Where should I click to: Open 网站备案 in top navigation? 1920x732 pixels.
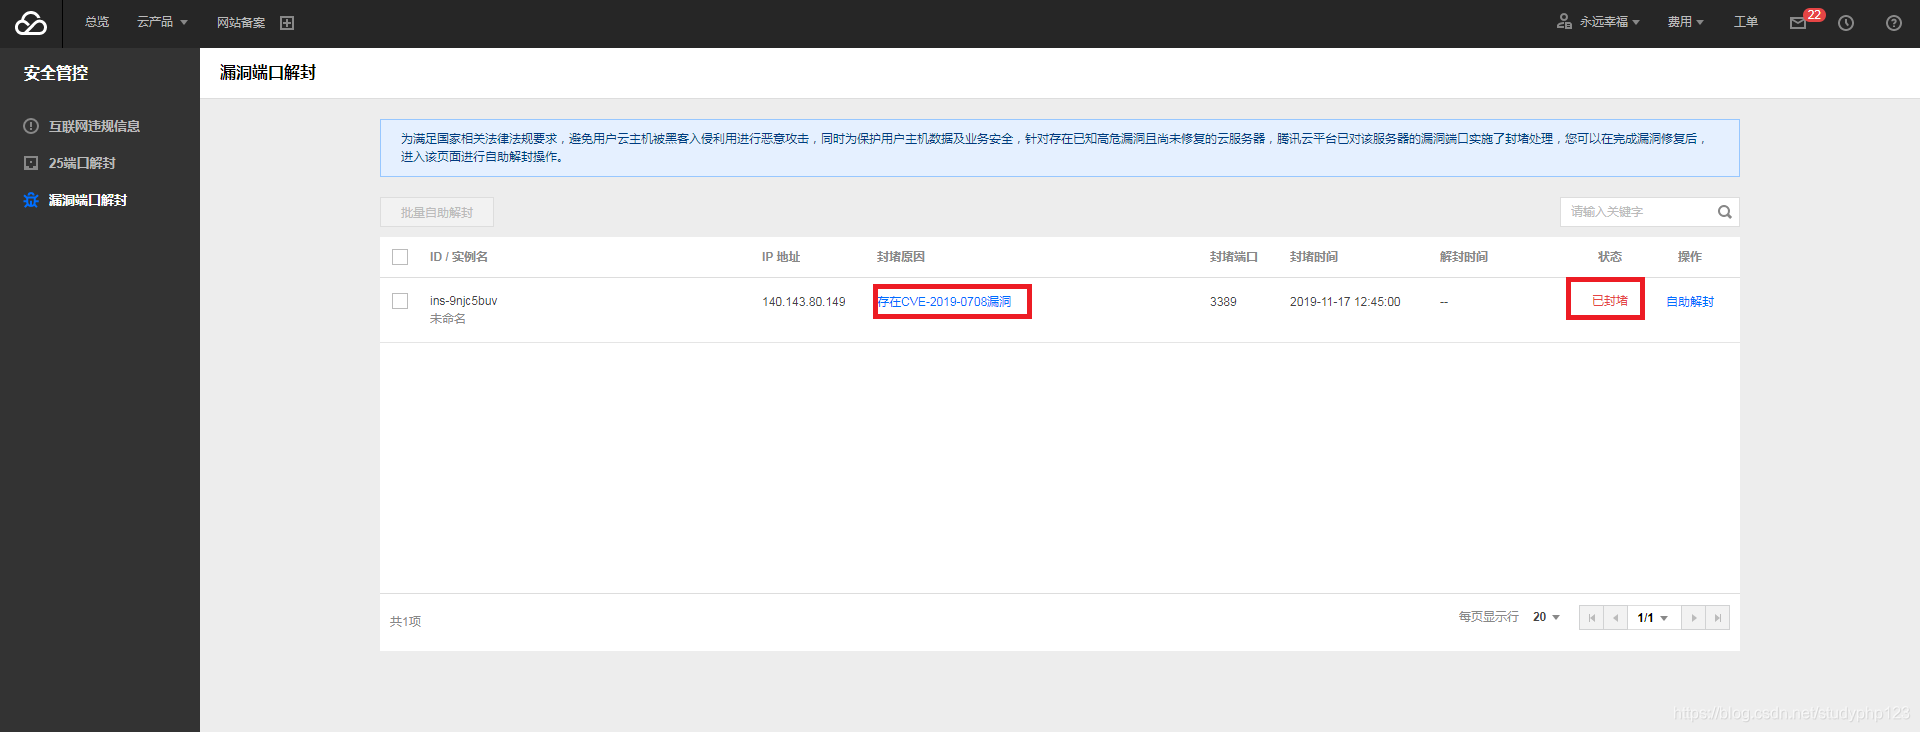[241, 23]
